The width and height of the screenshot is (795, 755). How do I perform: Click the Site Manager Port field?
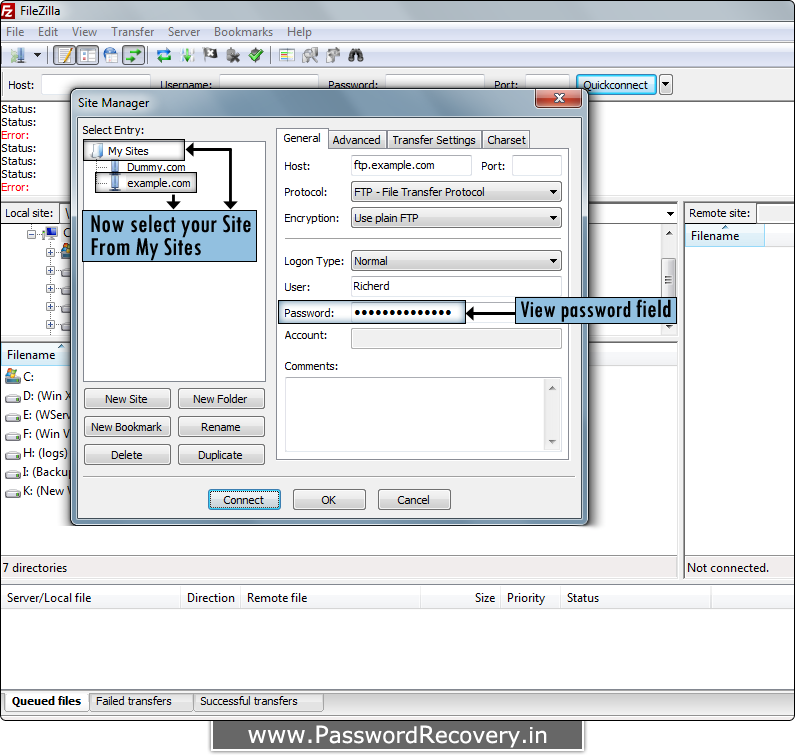[x=537, y=166]
